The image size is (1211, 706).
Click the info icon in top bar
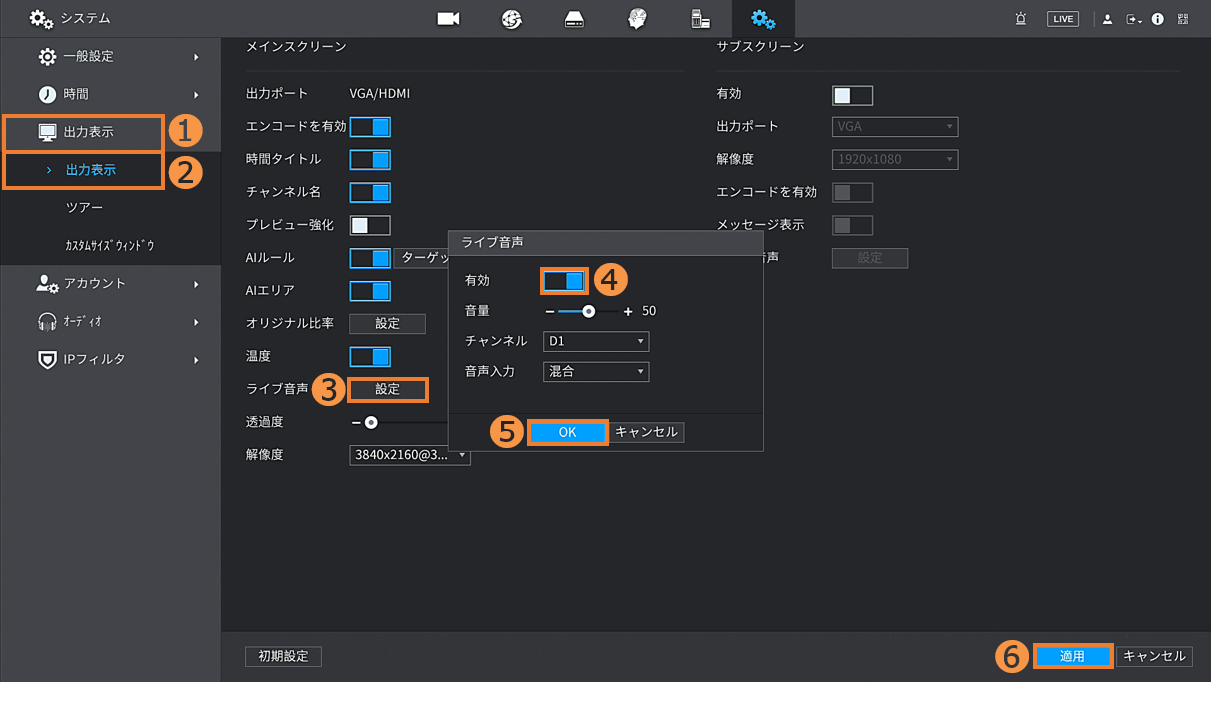1158,19
